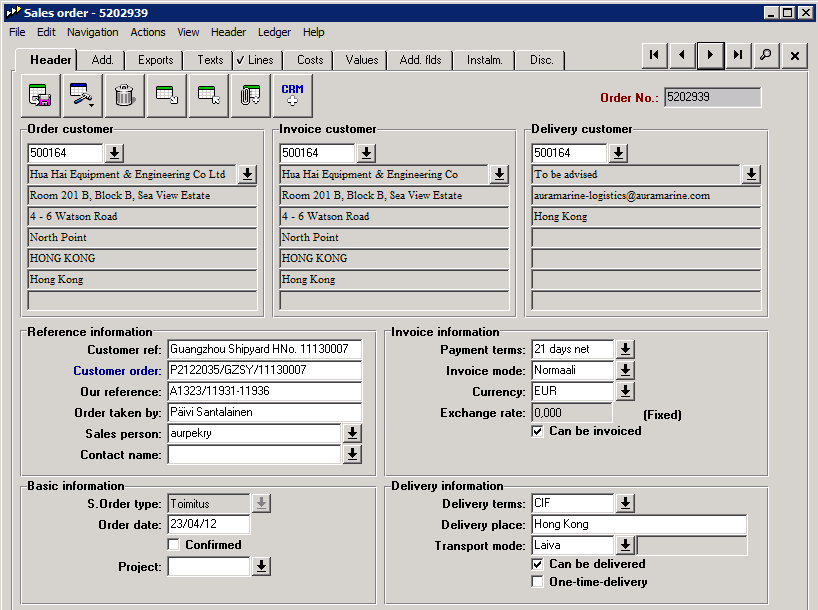Switch to the Add. tab
Image resolution: width=818 pixels, height=610 pixels.
pyautogui.click(x=102, y=60)
